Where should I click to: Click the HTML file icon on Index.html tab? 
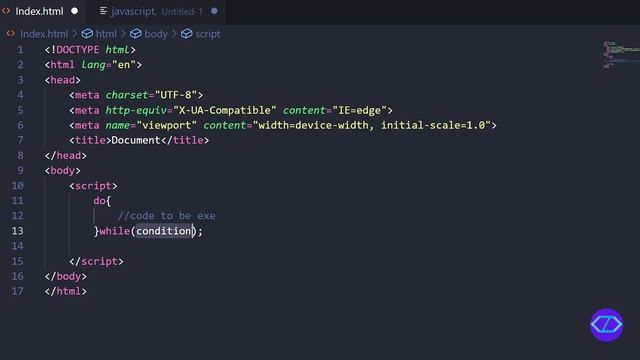6,11
